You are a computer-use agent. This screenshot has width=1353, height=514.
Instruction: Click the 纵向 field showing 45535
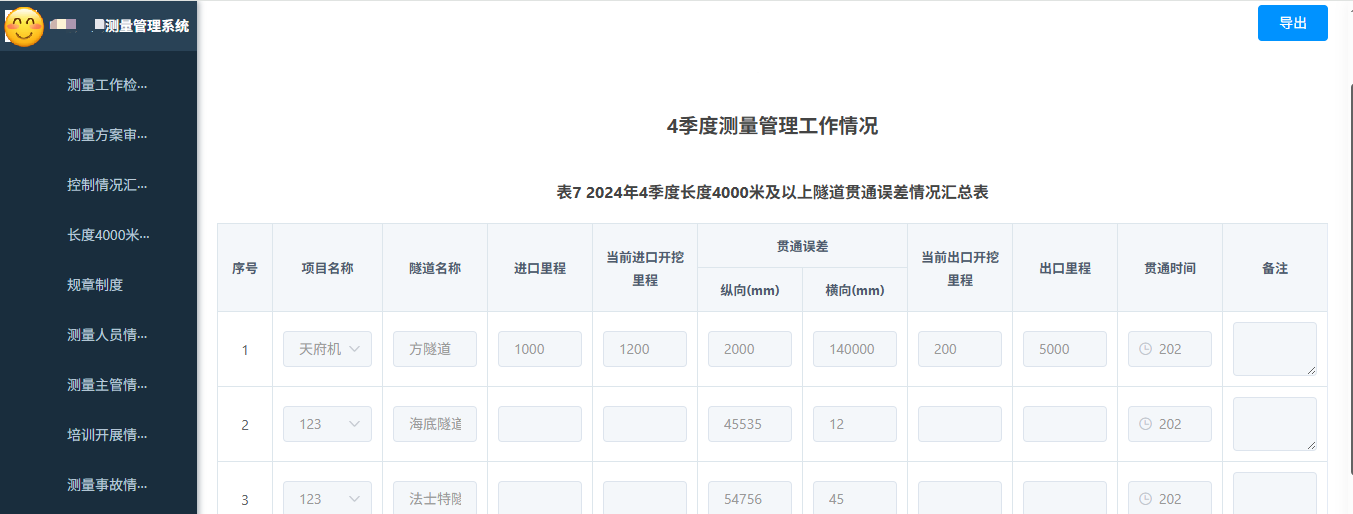point(750,424)
